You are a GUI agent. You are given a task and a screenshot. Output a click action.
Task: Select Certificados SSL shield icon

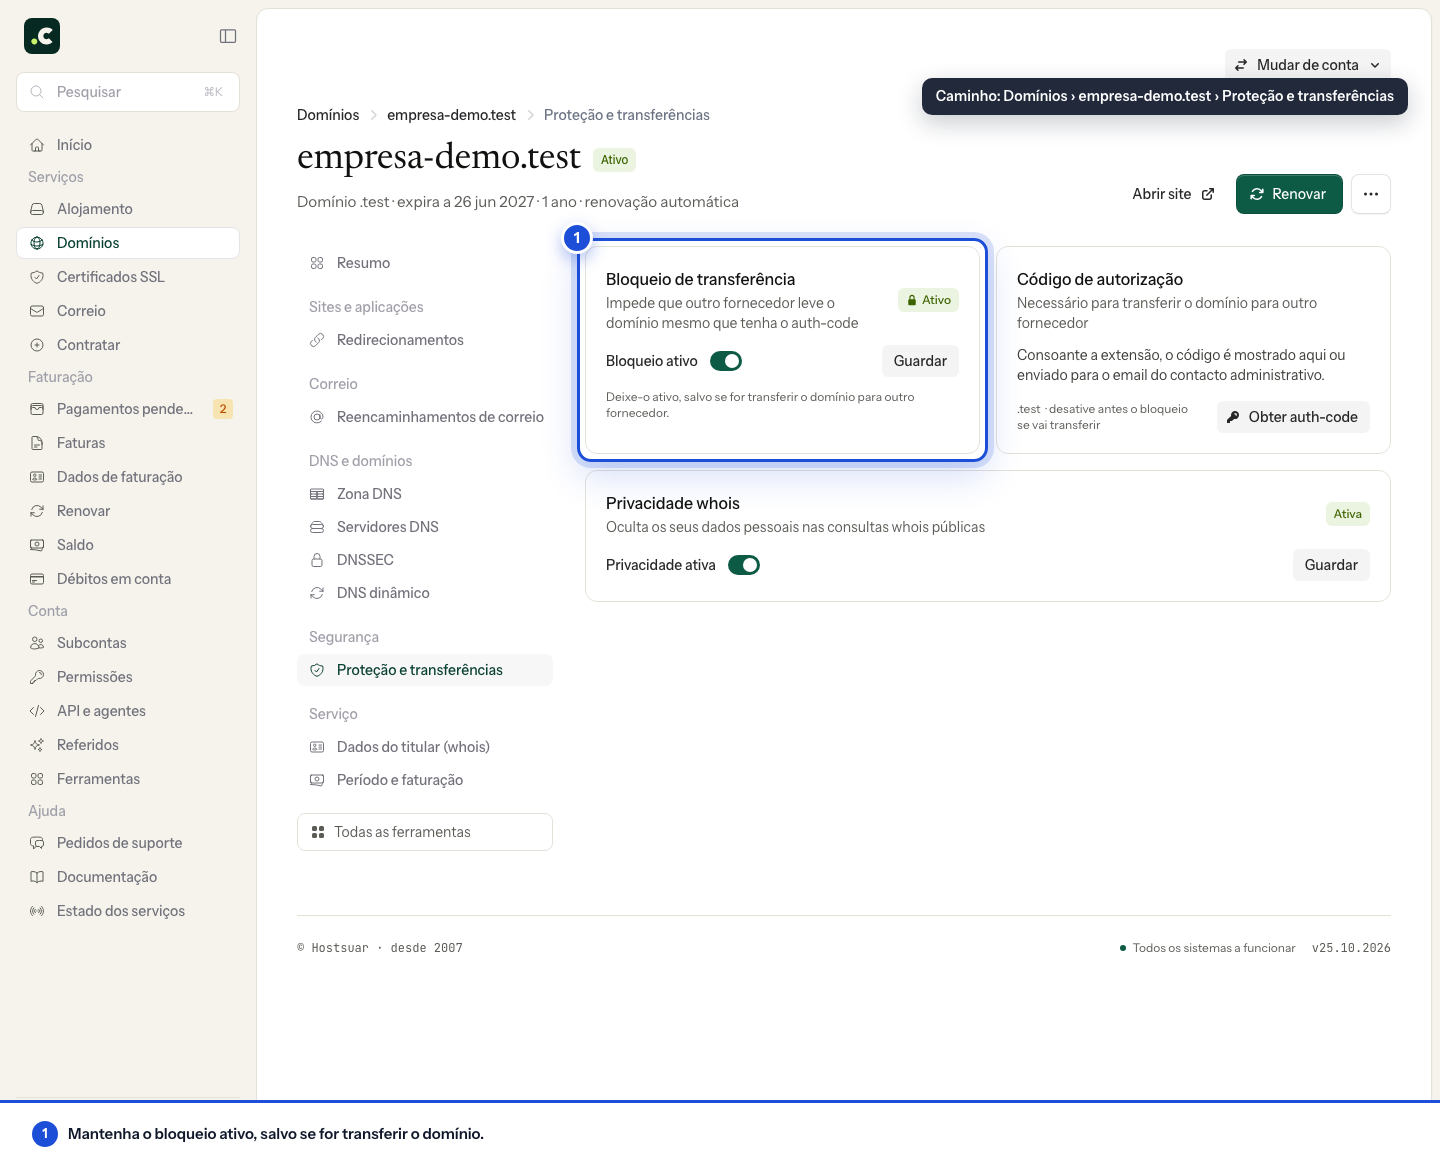point(37,277)
